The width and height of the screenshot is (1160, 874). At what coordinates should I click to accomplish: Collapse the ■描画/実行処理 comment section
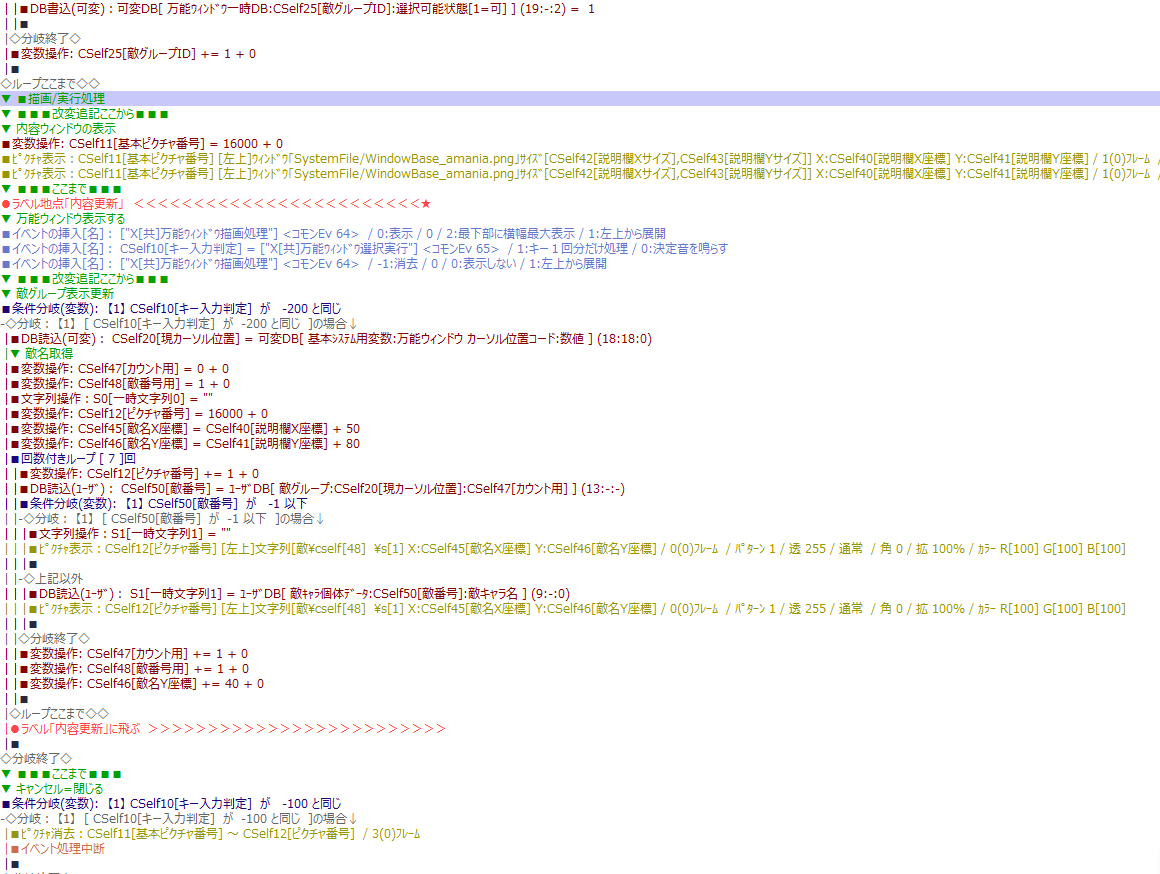pyautogui.click(x=6, y=98)
